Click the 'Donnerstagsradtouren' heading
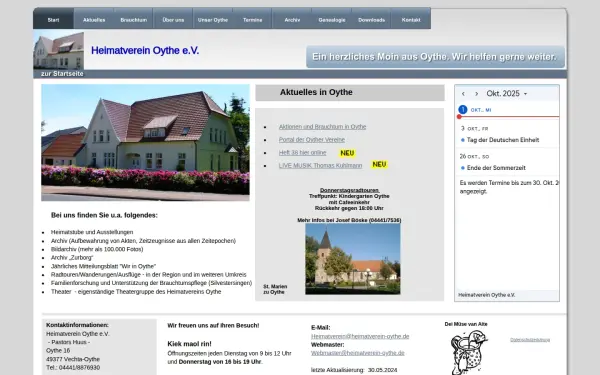600x375 pixels. [349, 190]
